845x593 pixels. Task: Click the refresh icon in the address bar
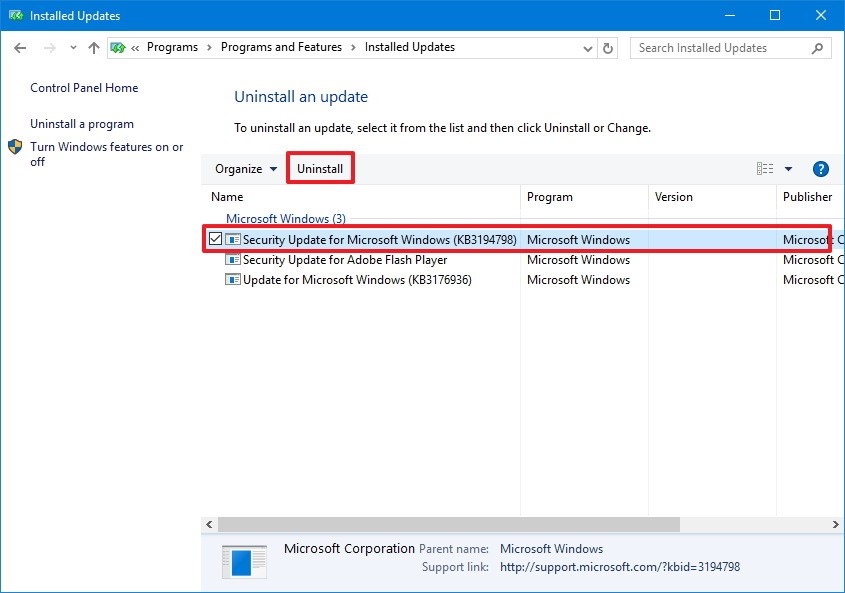coord(608,47)
